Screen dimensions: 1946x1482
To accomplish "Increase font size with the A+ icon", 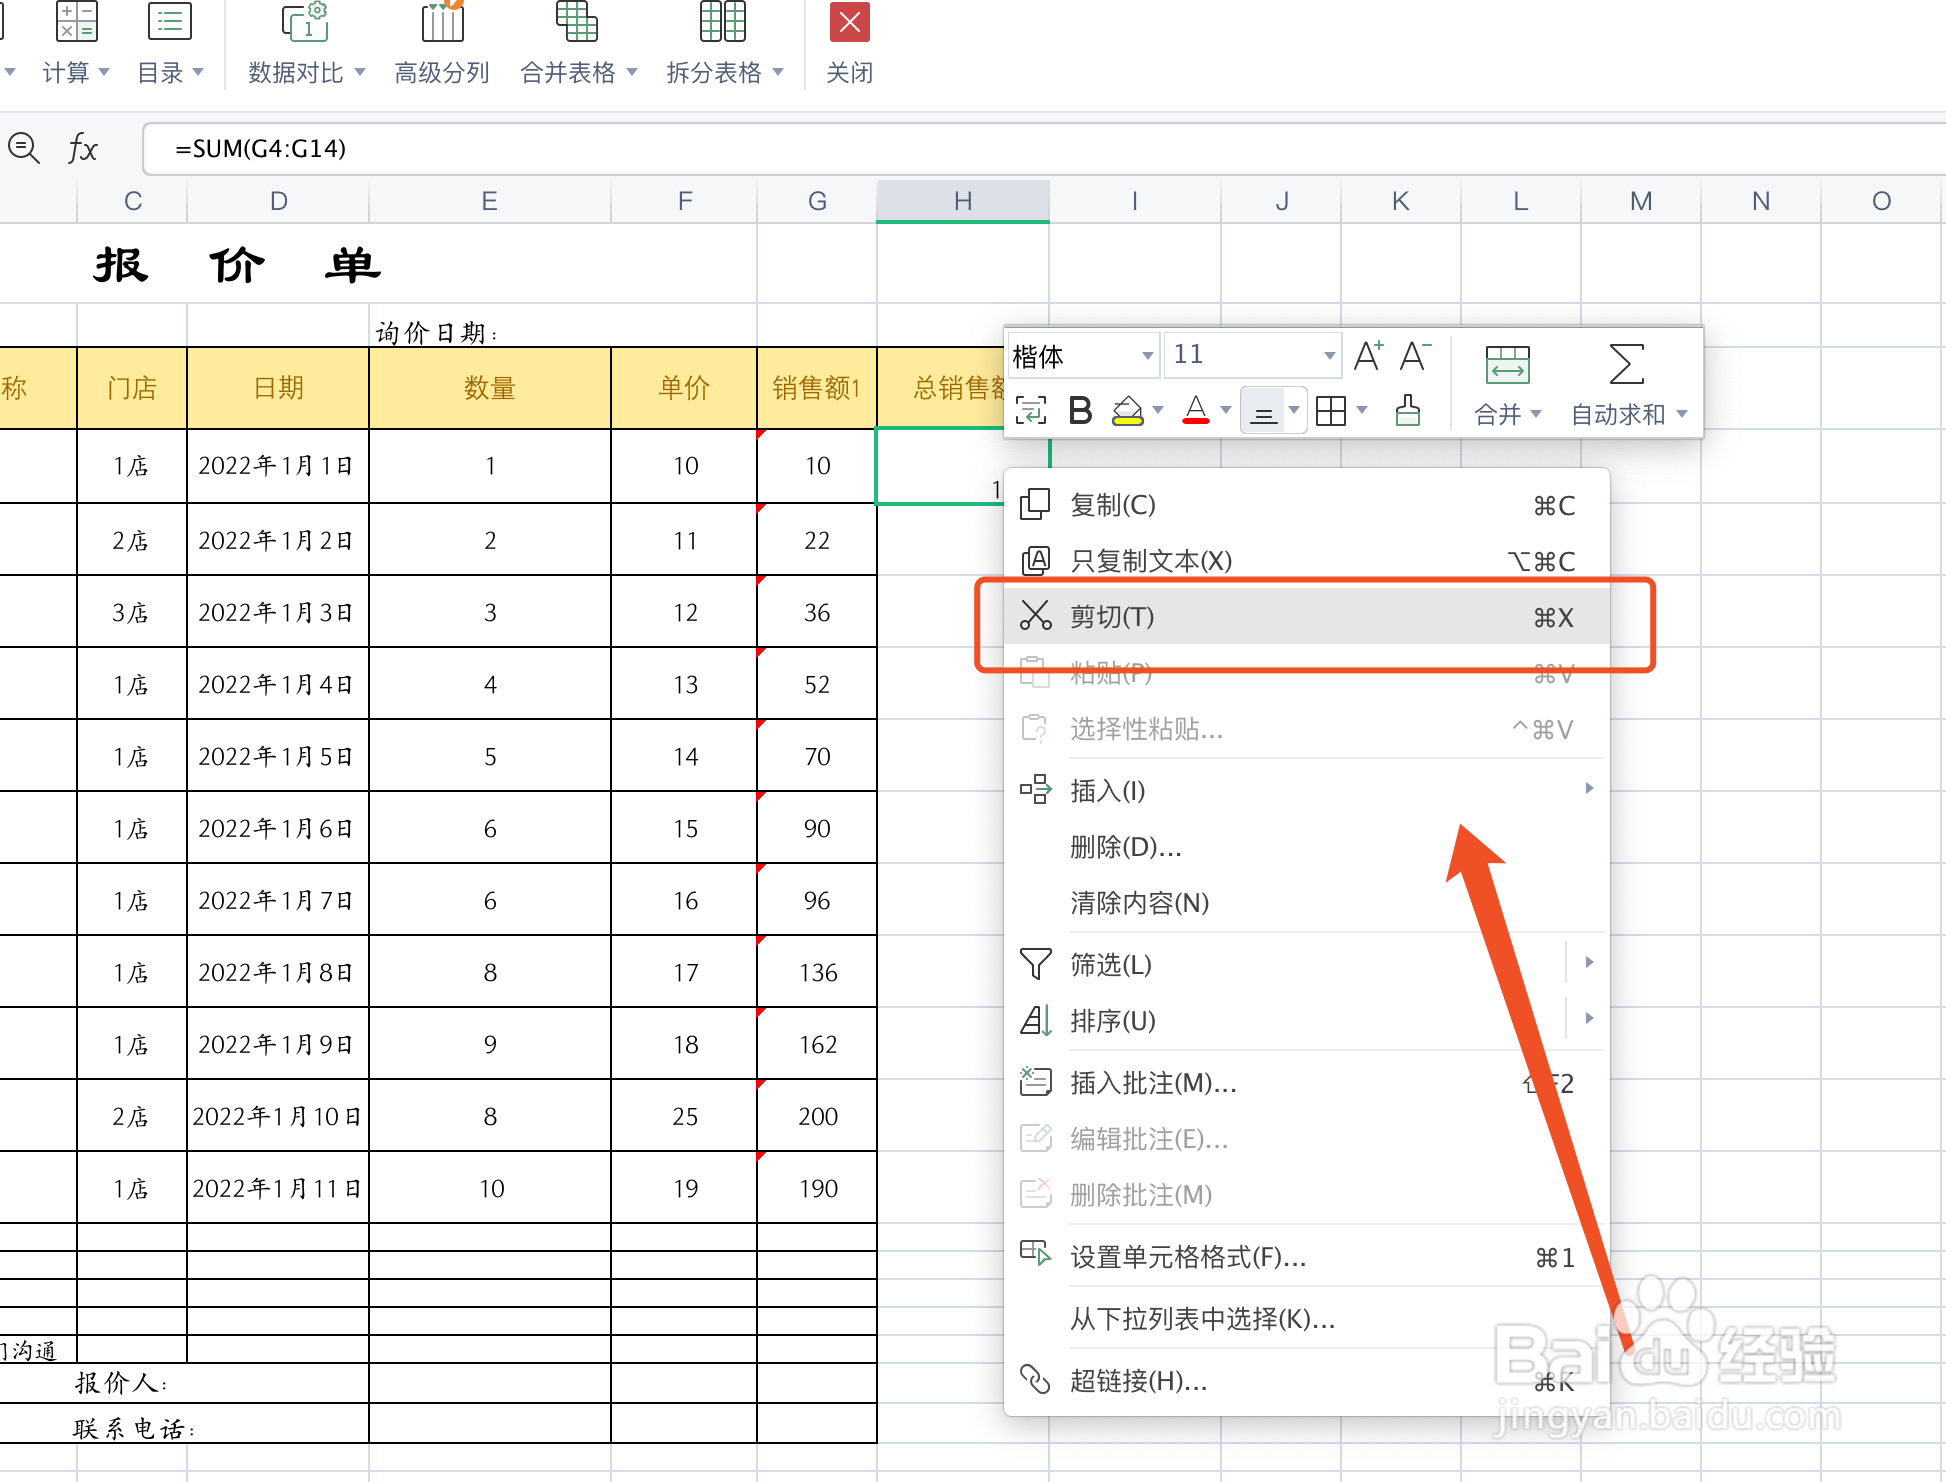I will tap(1368, 355).
